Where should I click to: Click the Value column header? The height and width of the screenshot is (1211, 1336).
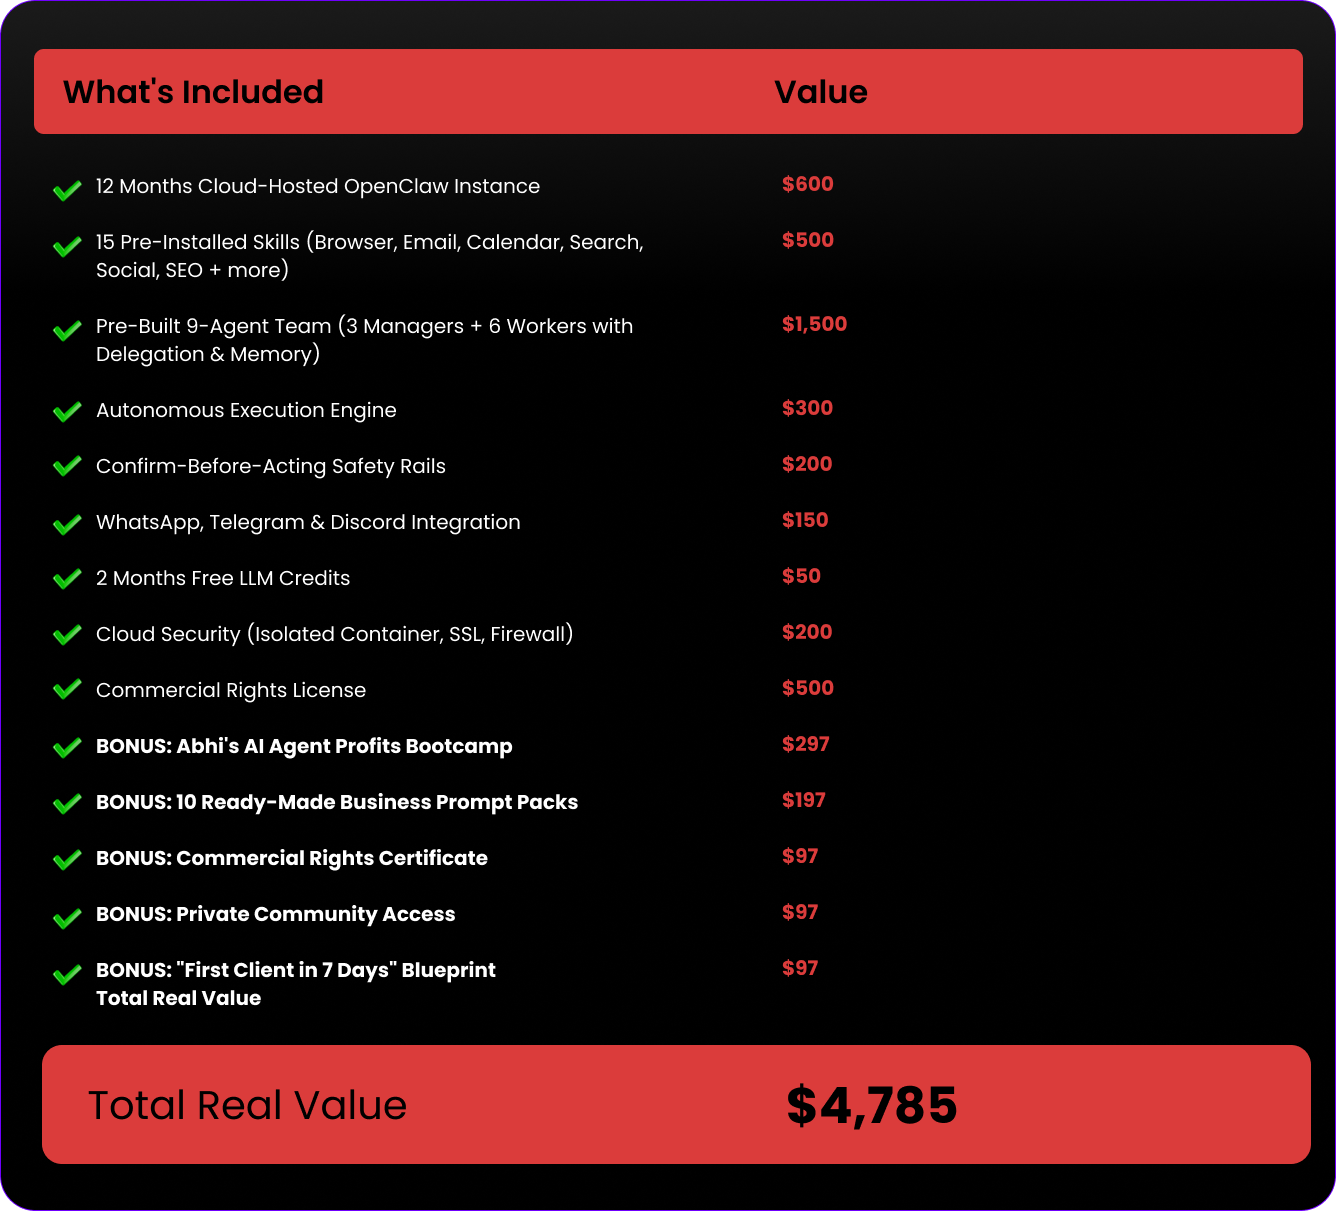(820, 92)
